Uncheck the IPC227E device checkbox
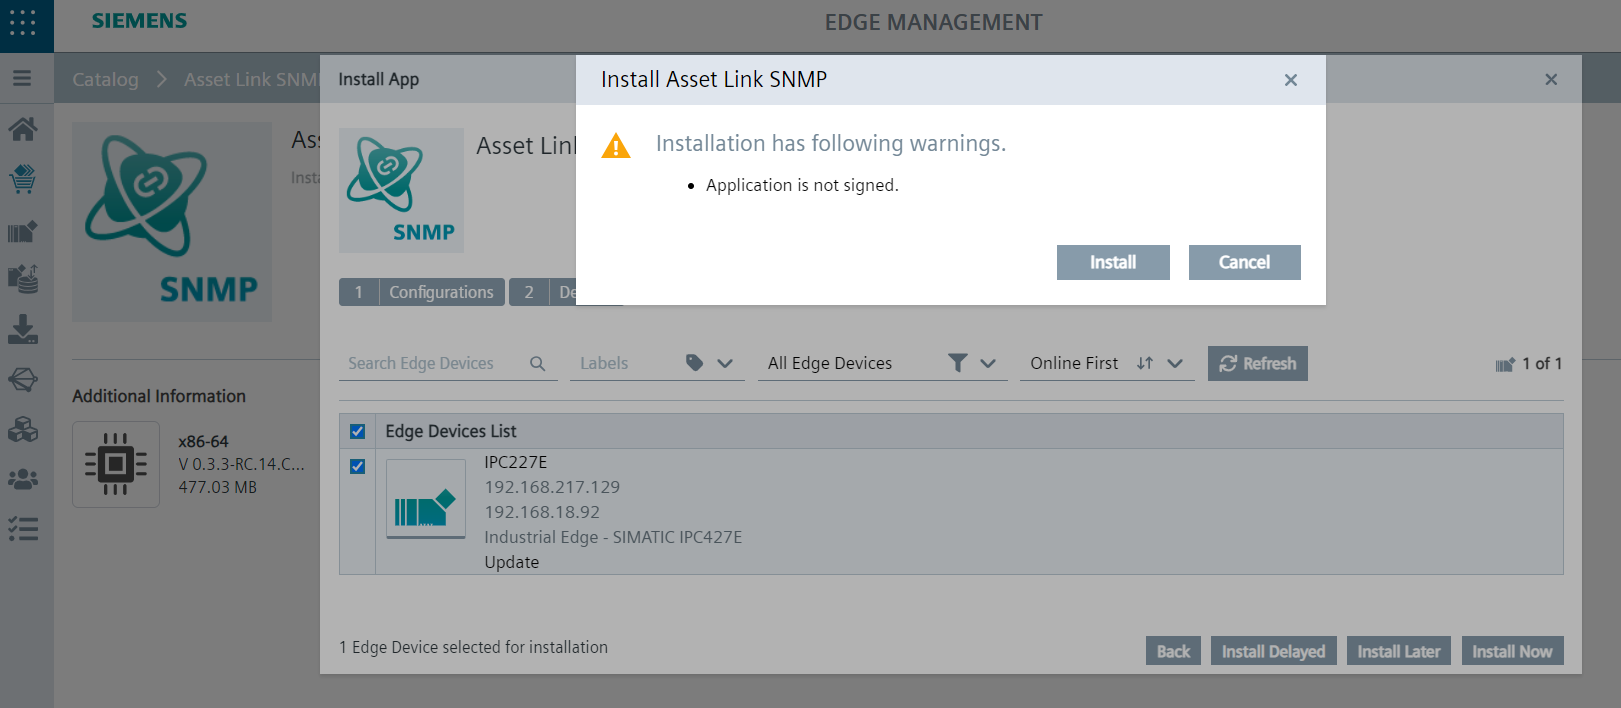Image resolution: width=1621 pixels, height=708 pixels. click(357, 467)
